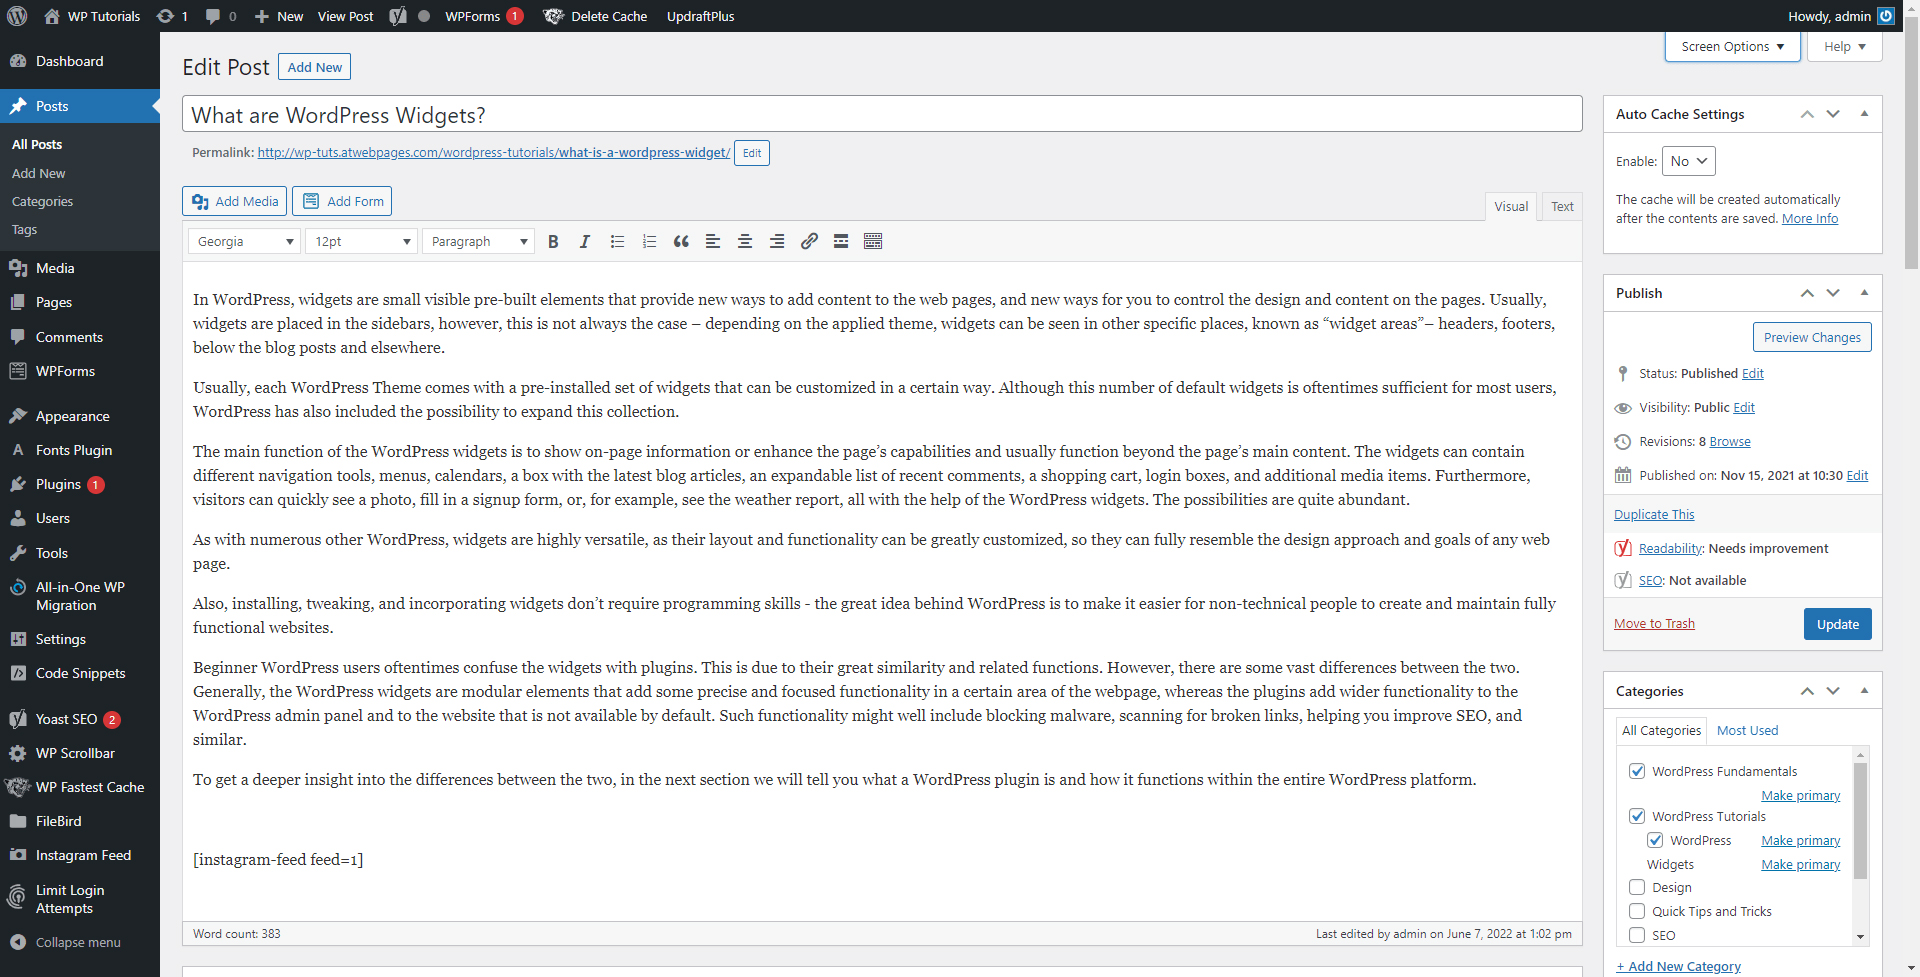Click the WordPress logo in admin bar
Image resolution: width=1920 pixels, height=977 pixels.
tap(17, 16)
